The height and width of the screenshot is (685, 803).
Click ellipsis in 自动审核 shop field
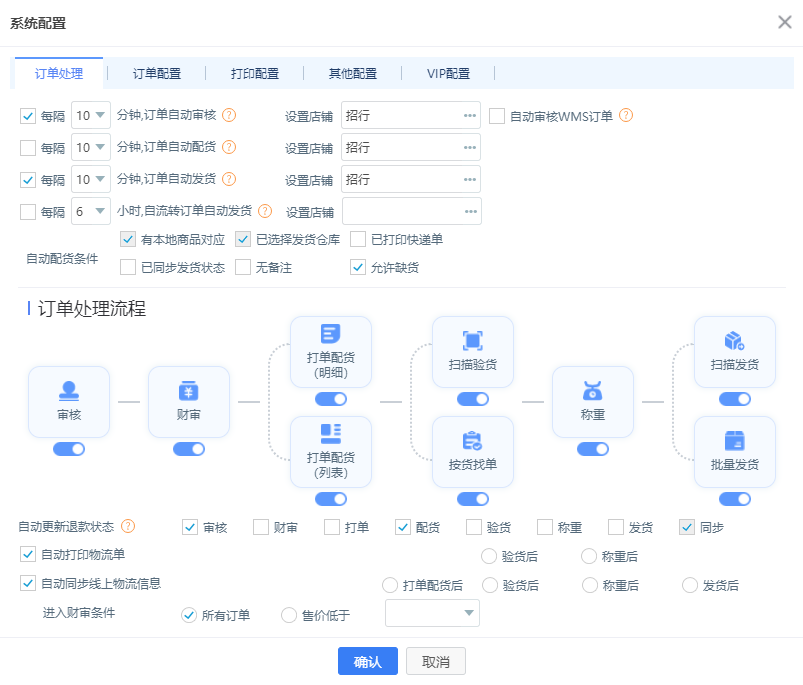coord(470,116)
